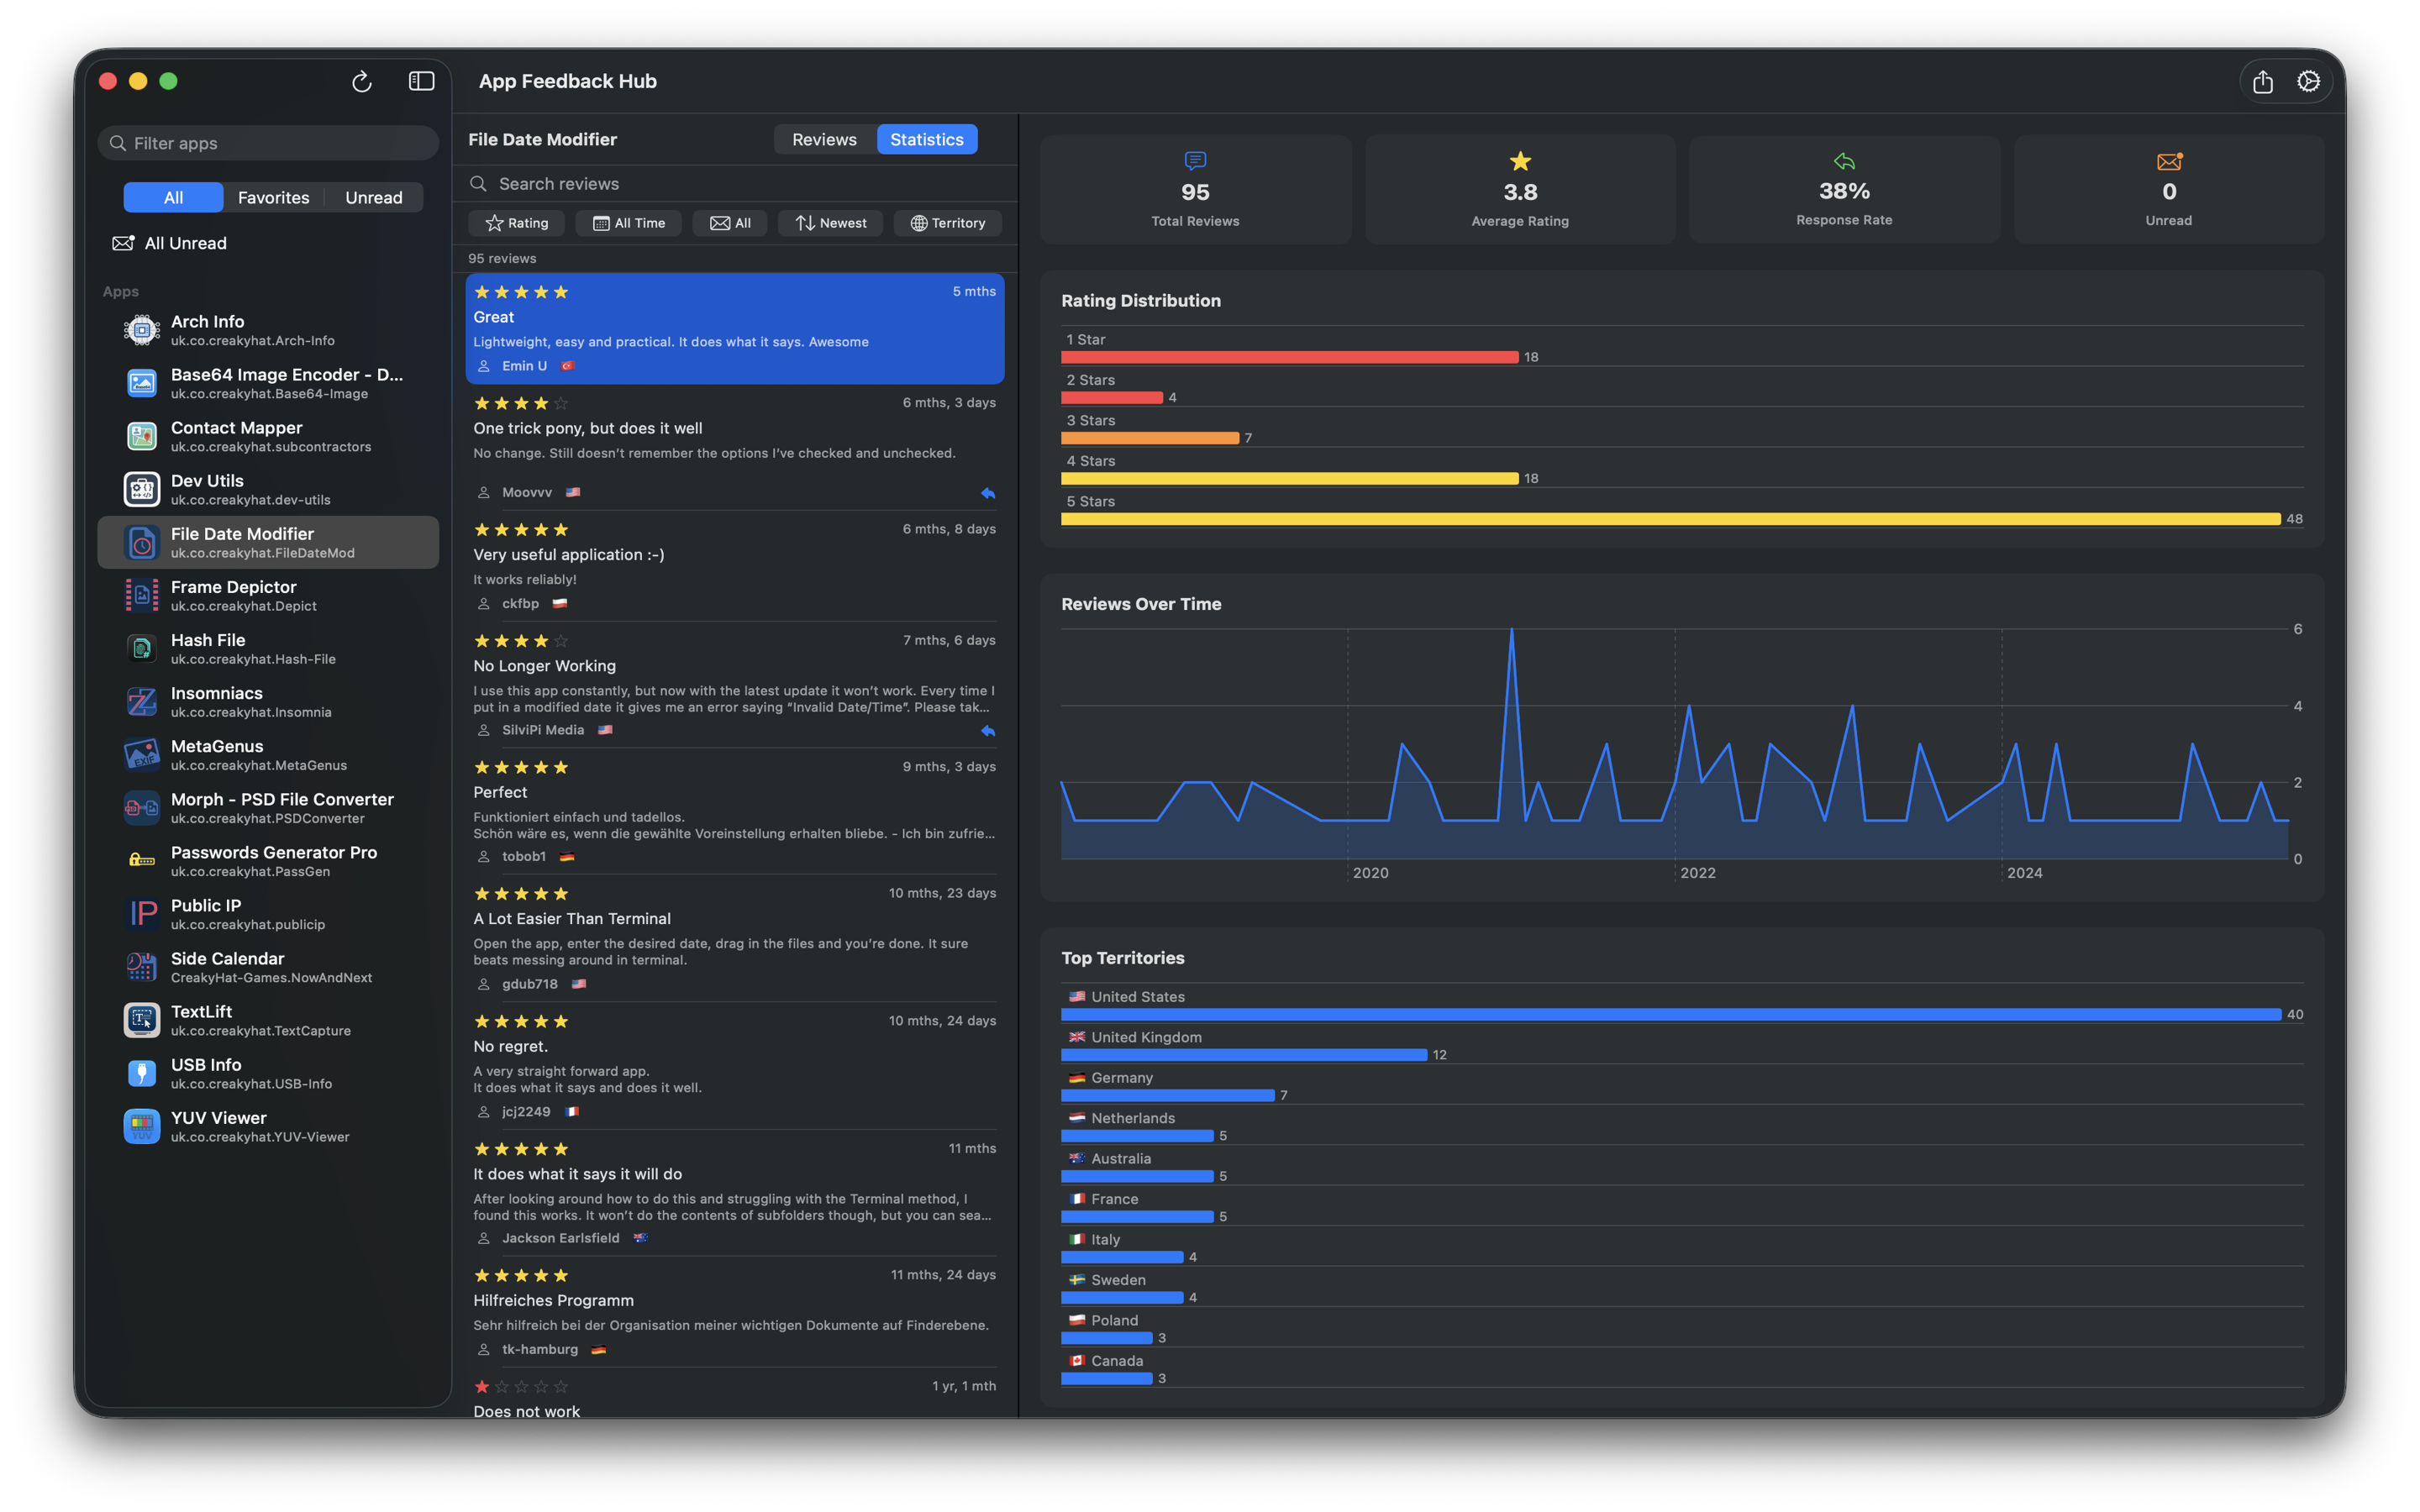This screenshot has width=2420, height=1512.
Task: Switch the app filter to Favorites
Action: [273, 197]
